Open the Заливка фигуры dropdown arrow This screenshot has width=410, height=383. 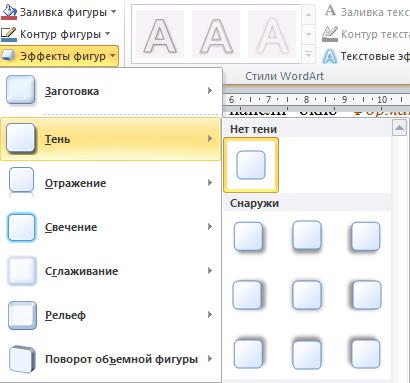[114, 12]
